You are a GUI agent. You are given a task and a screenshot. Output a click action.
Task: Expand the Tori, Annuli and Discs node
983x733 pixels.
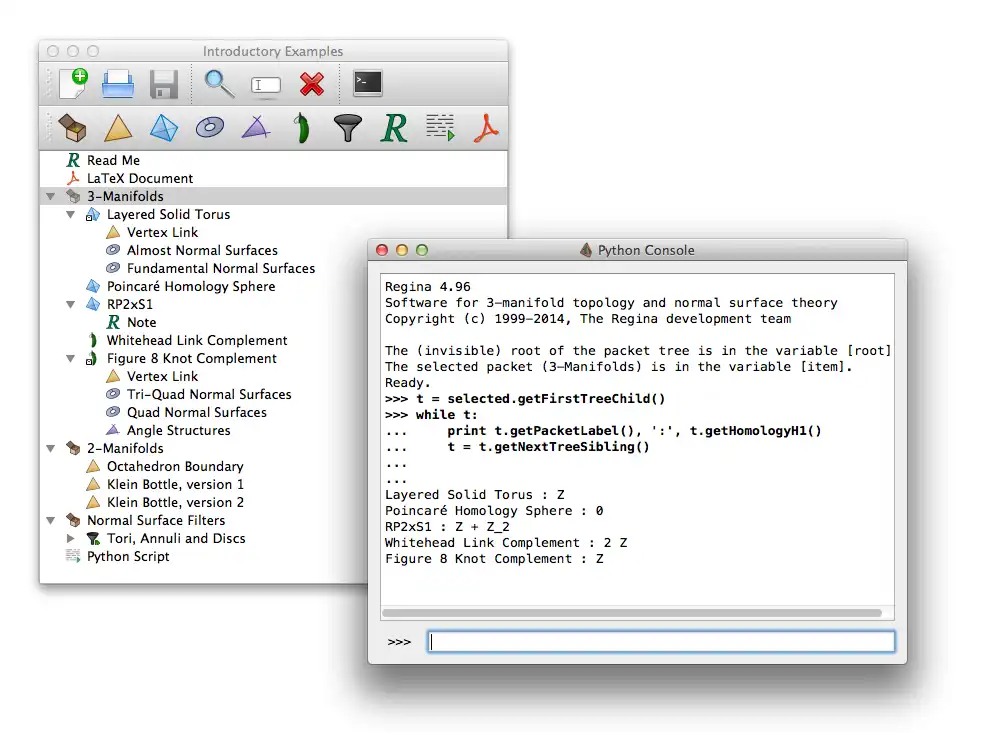(x=71, y=539)
